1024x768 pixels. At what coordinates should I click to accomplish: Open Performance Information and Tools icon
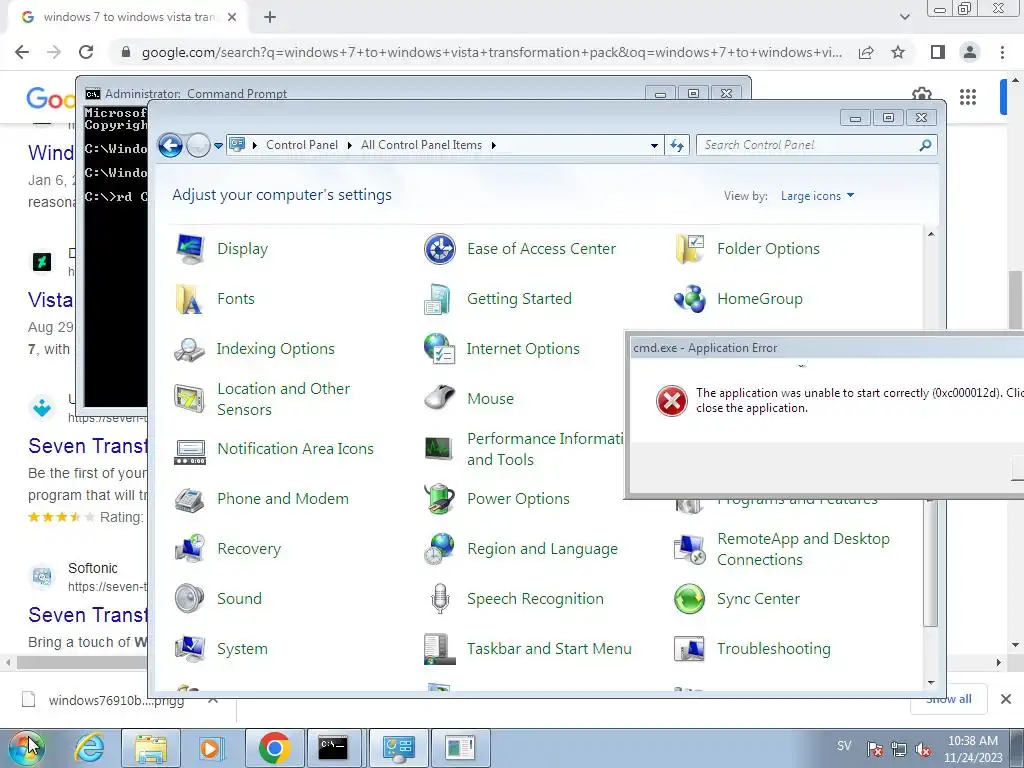(440, 449)
